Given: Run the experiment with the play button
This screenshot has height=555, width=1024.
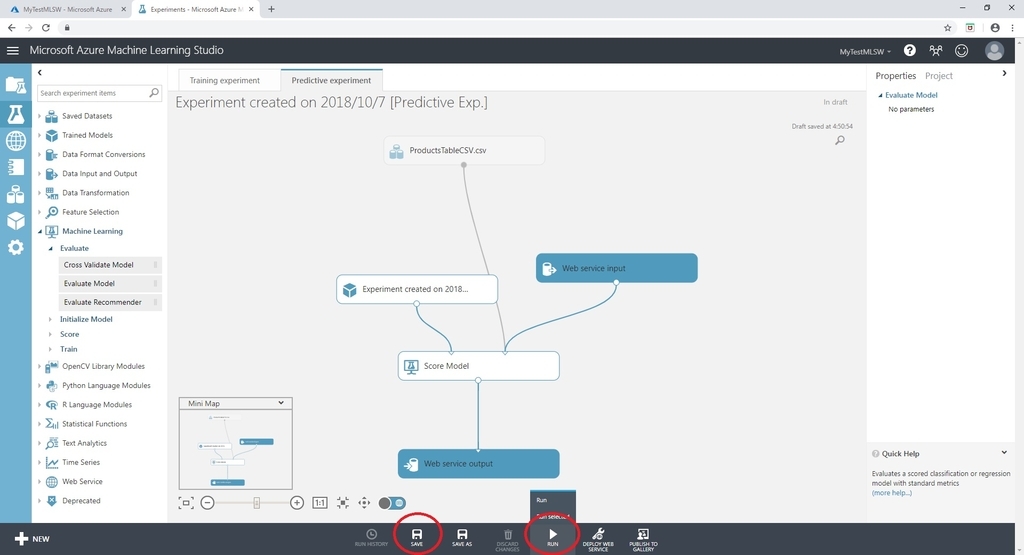Looking at the screenshot, I should point(552,538).
